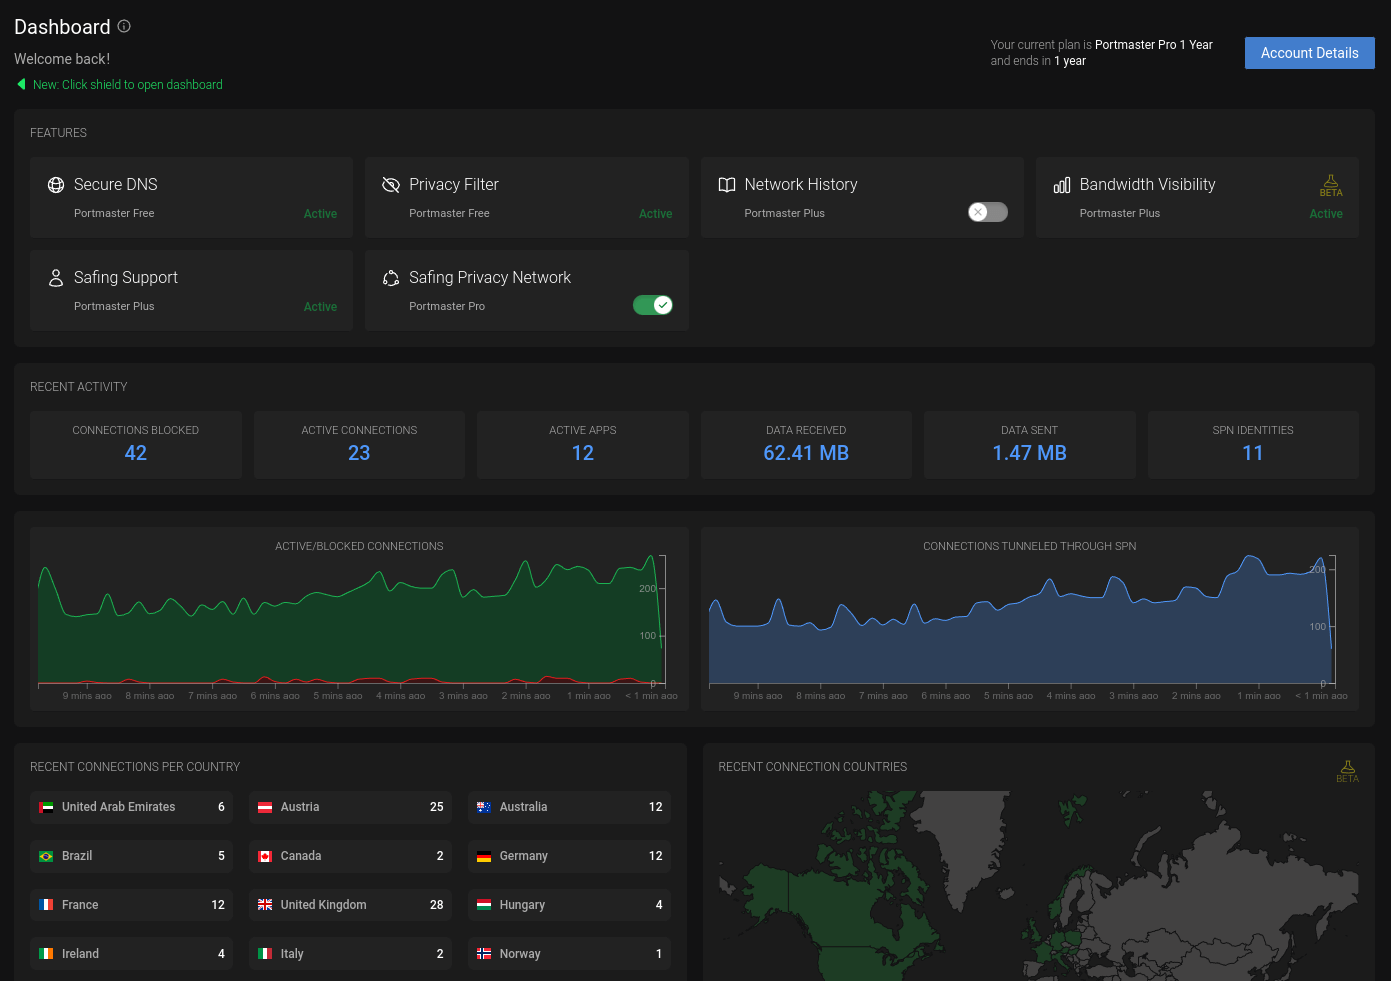Click the Privacy Filter crossed-eye icon

tap(391, 185)
